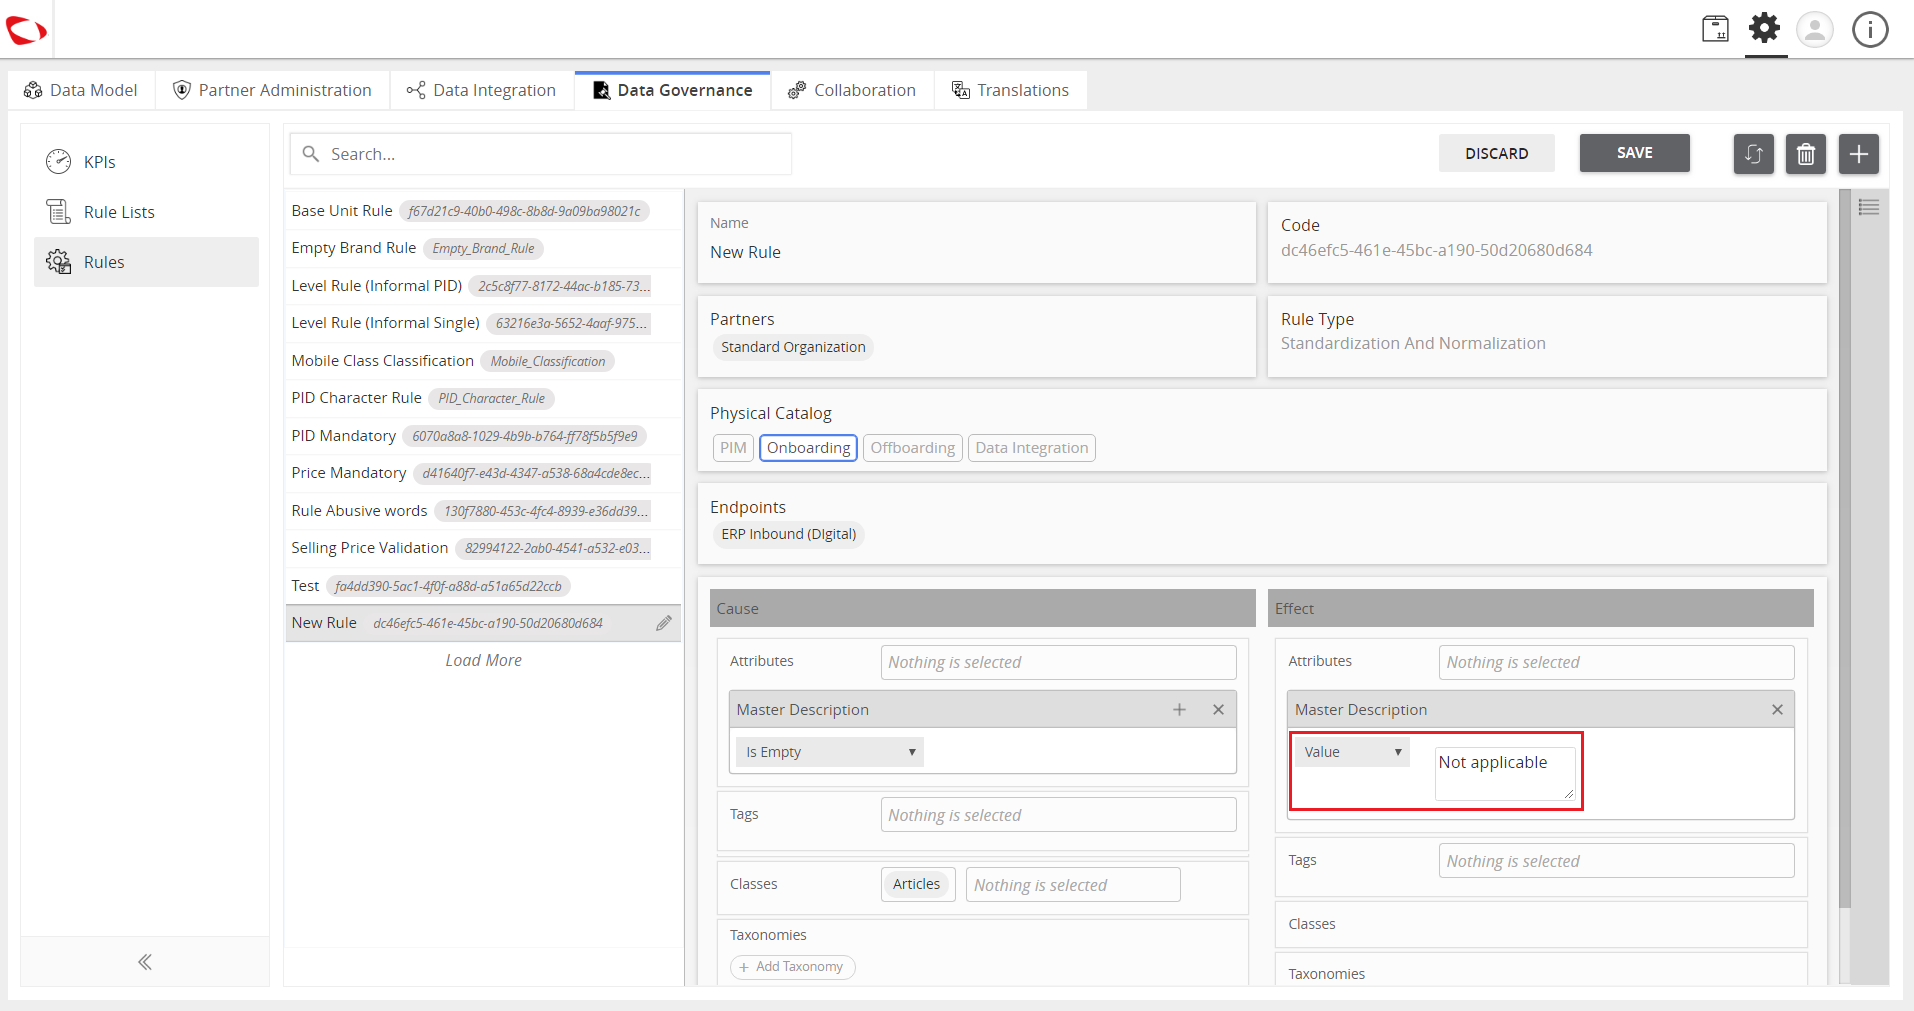Remove Effect Master Description attribute
This screenshot has width=1914, height=1011.
(x=1777, y=709)
